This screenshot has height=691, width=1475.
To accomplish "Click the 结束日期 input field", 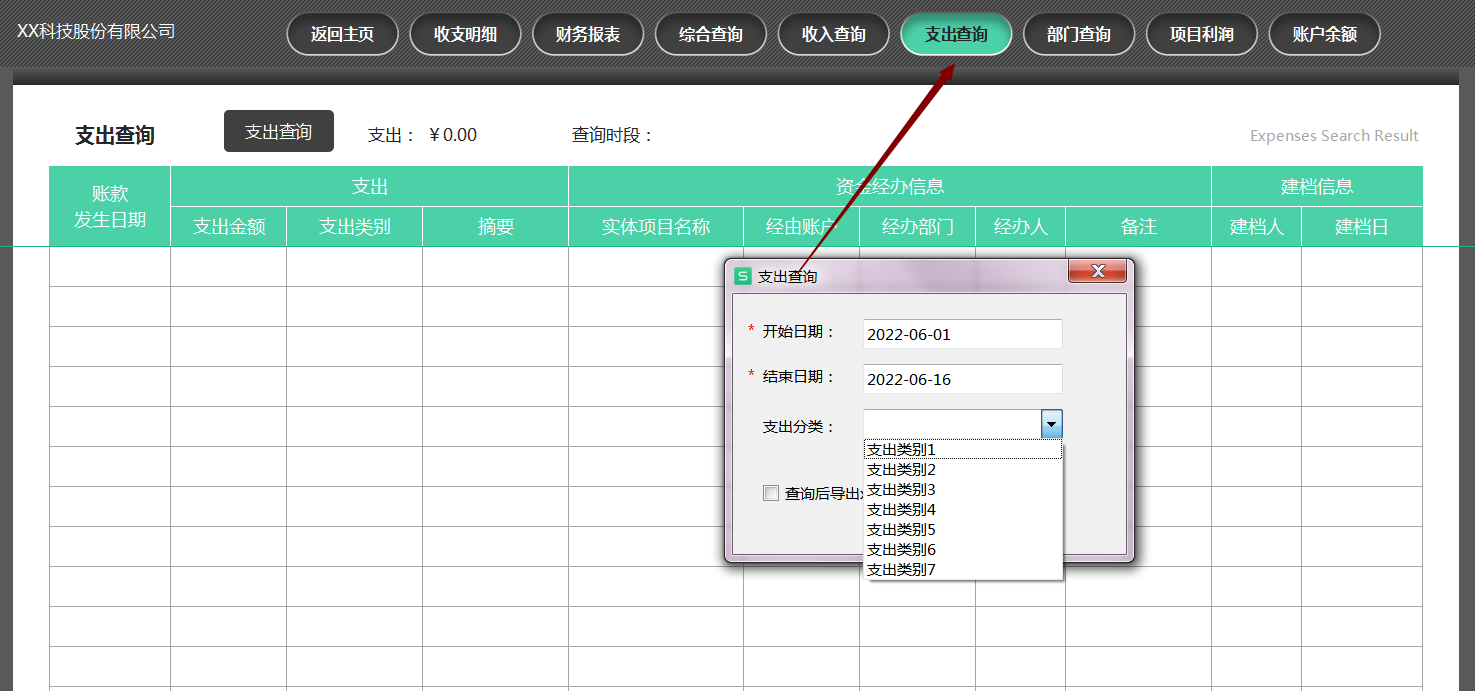I will (x=962, y=380).
